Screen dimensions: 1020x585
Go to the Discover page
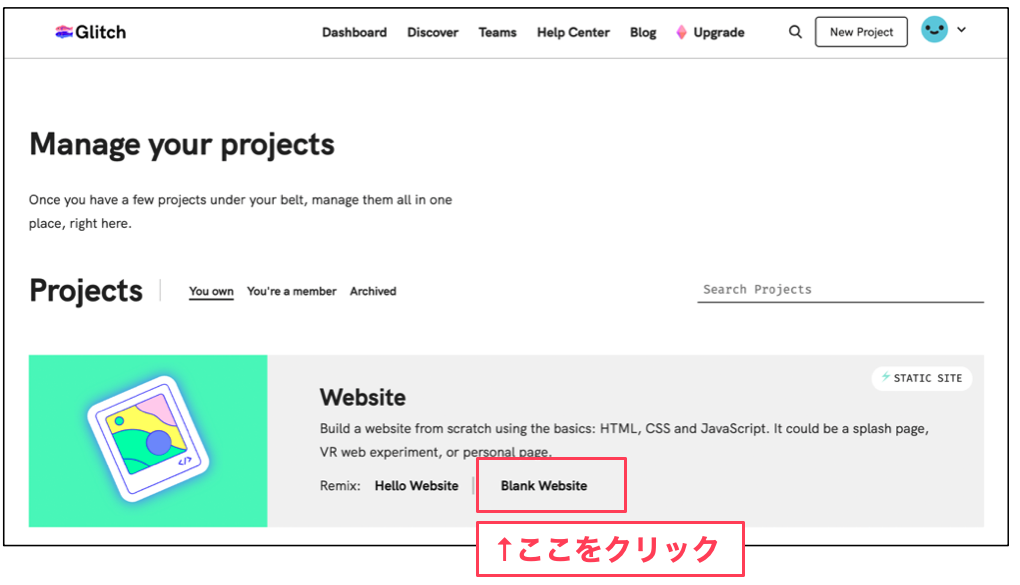pyautogui.click(x=432, y=32)
